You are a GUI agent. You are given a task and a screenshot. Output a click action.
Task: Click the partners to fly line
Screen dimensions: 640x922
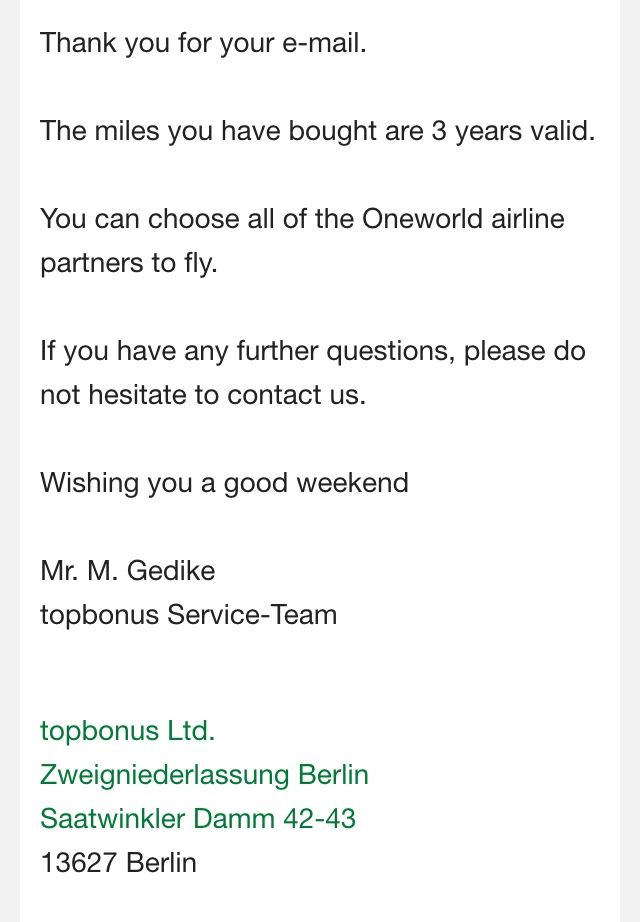129,263
